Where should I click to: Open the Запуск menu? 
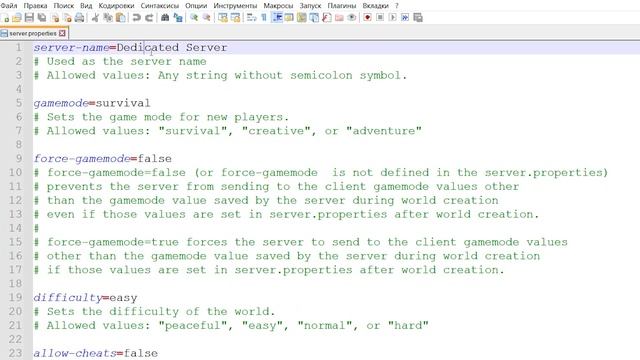(x=310, y=6)
